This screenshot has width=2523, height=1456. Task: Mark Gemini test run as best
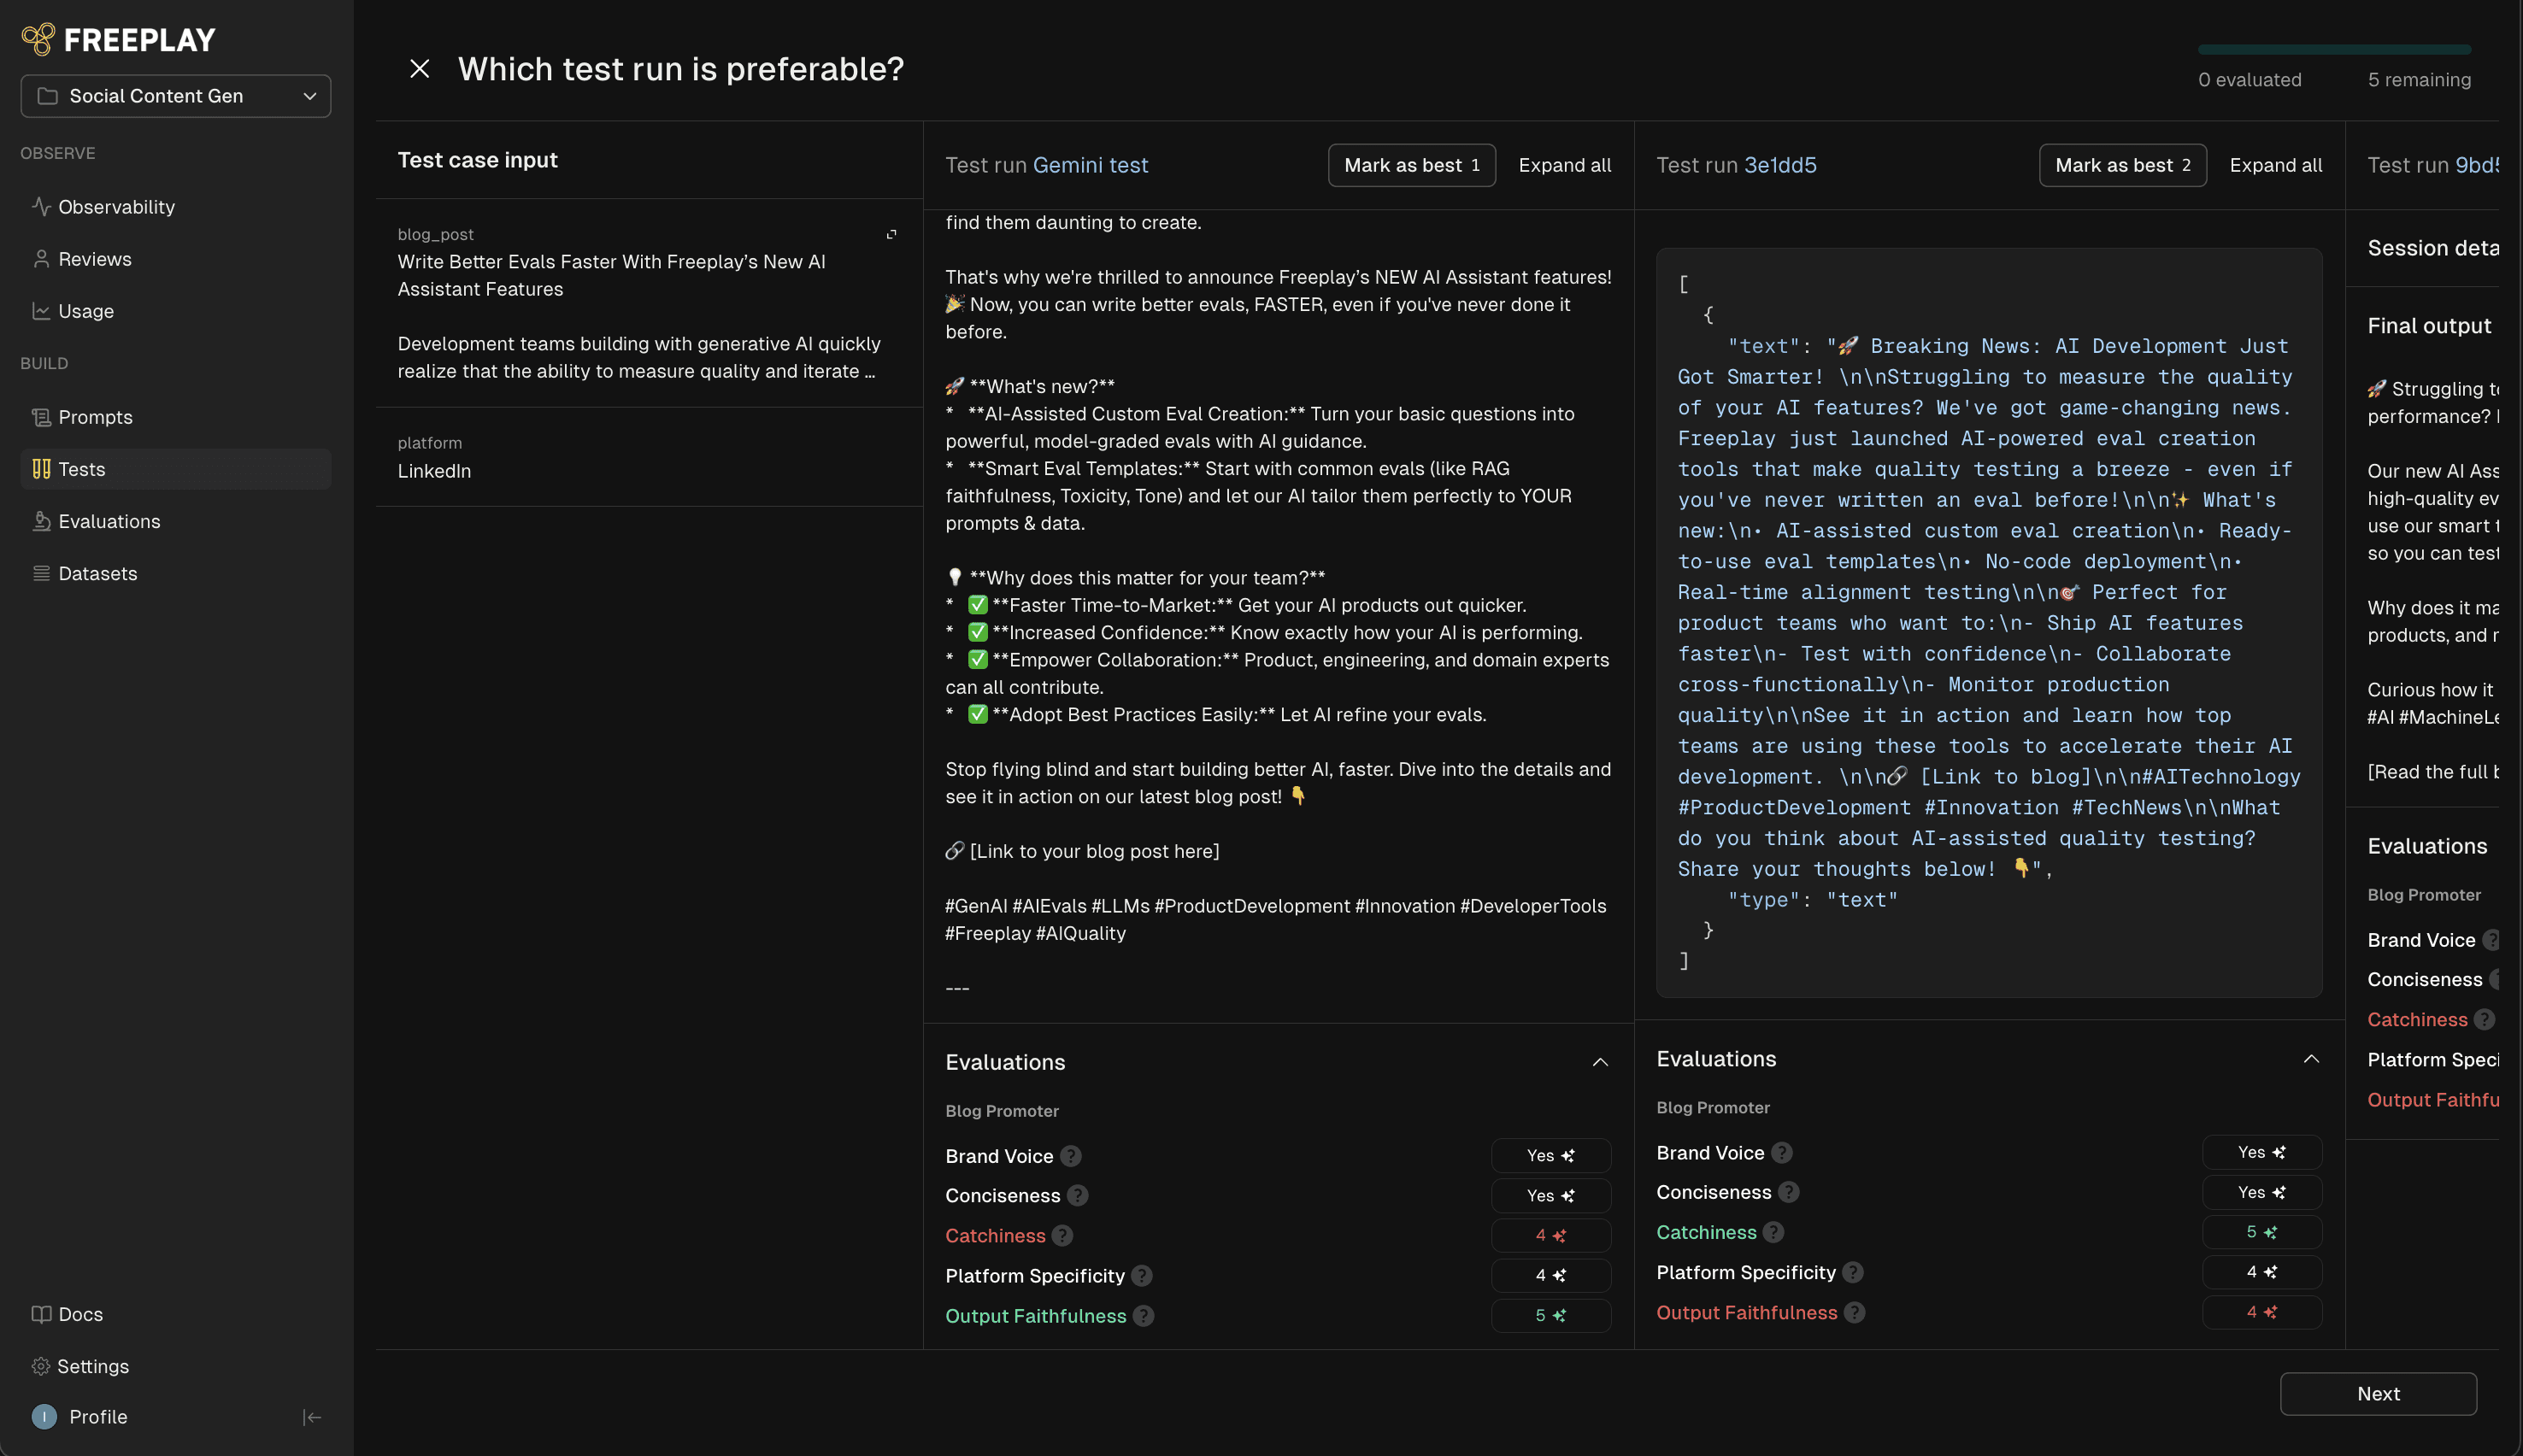pos(1411,165)
